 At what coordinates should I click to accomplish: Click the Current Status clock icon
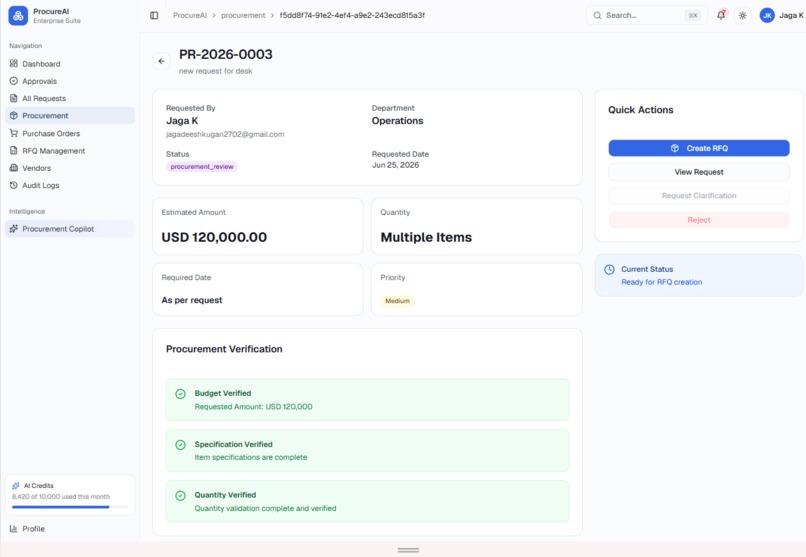point(609,269)
